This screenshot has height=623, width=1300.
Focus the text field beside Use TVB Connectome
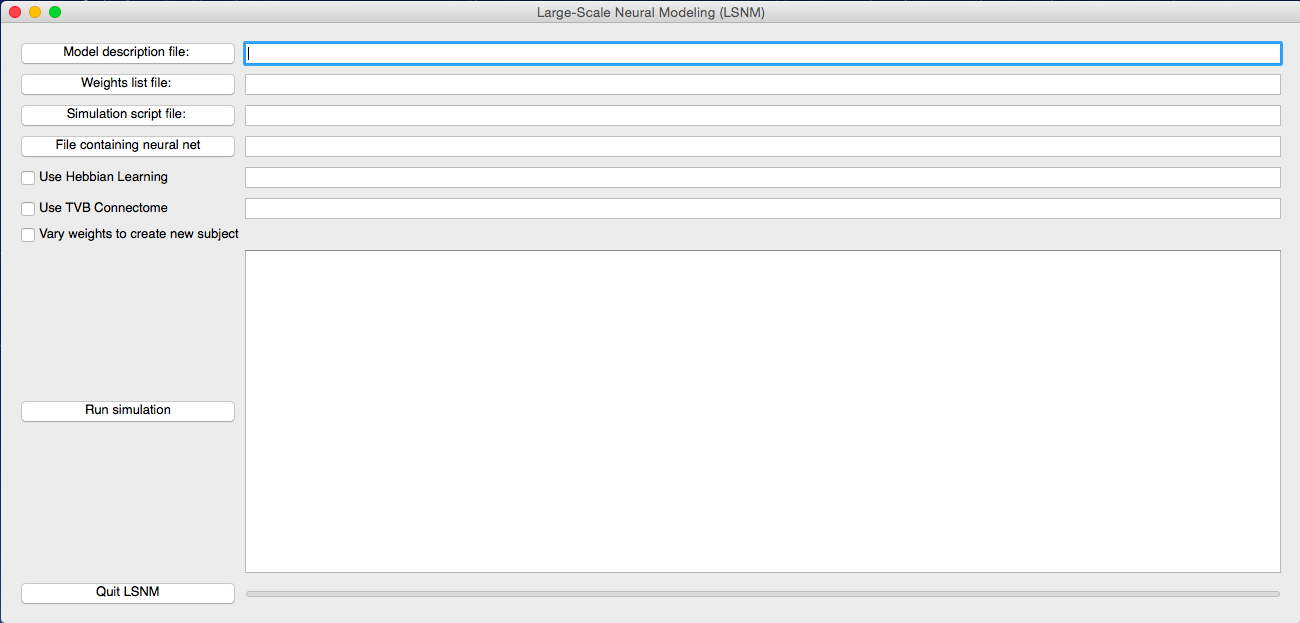[762, 208]
